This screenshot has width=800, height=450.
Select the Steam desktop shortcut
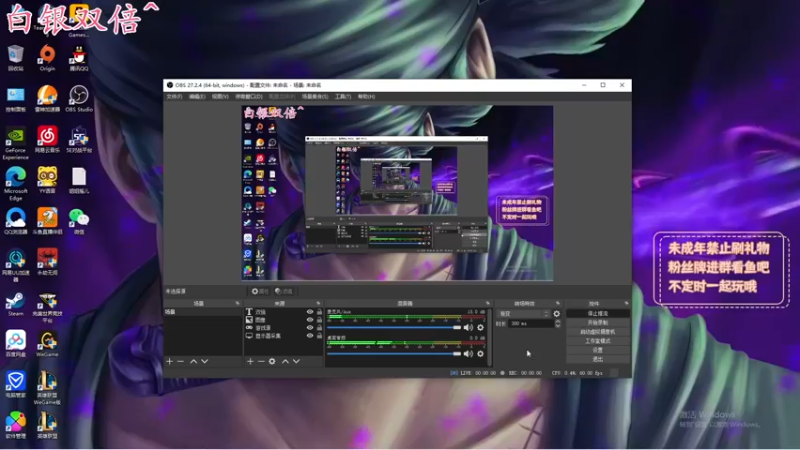point(15,304)
